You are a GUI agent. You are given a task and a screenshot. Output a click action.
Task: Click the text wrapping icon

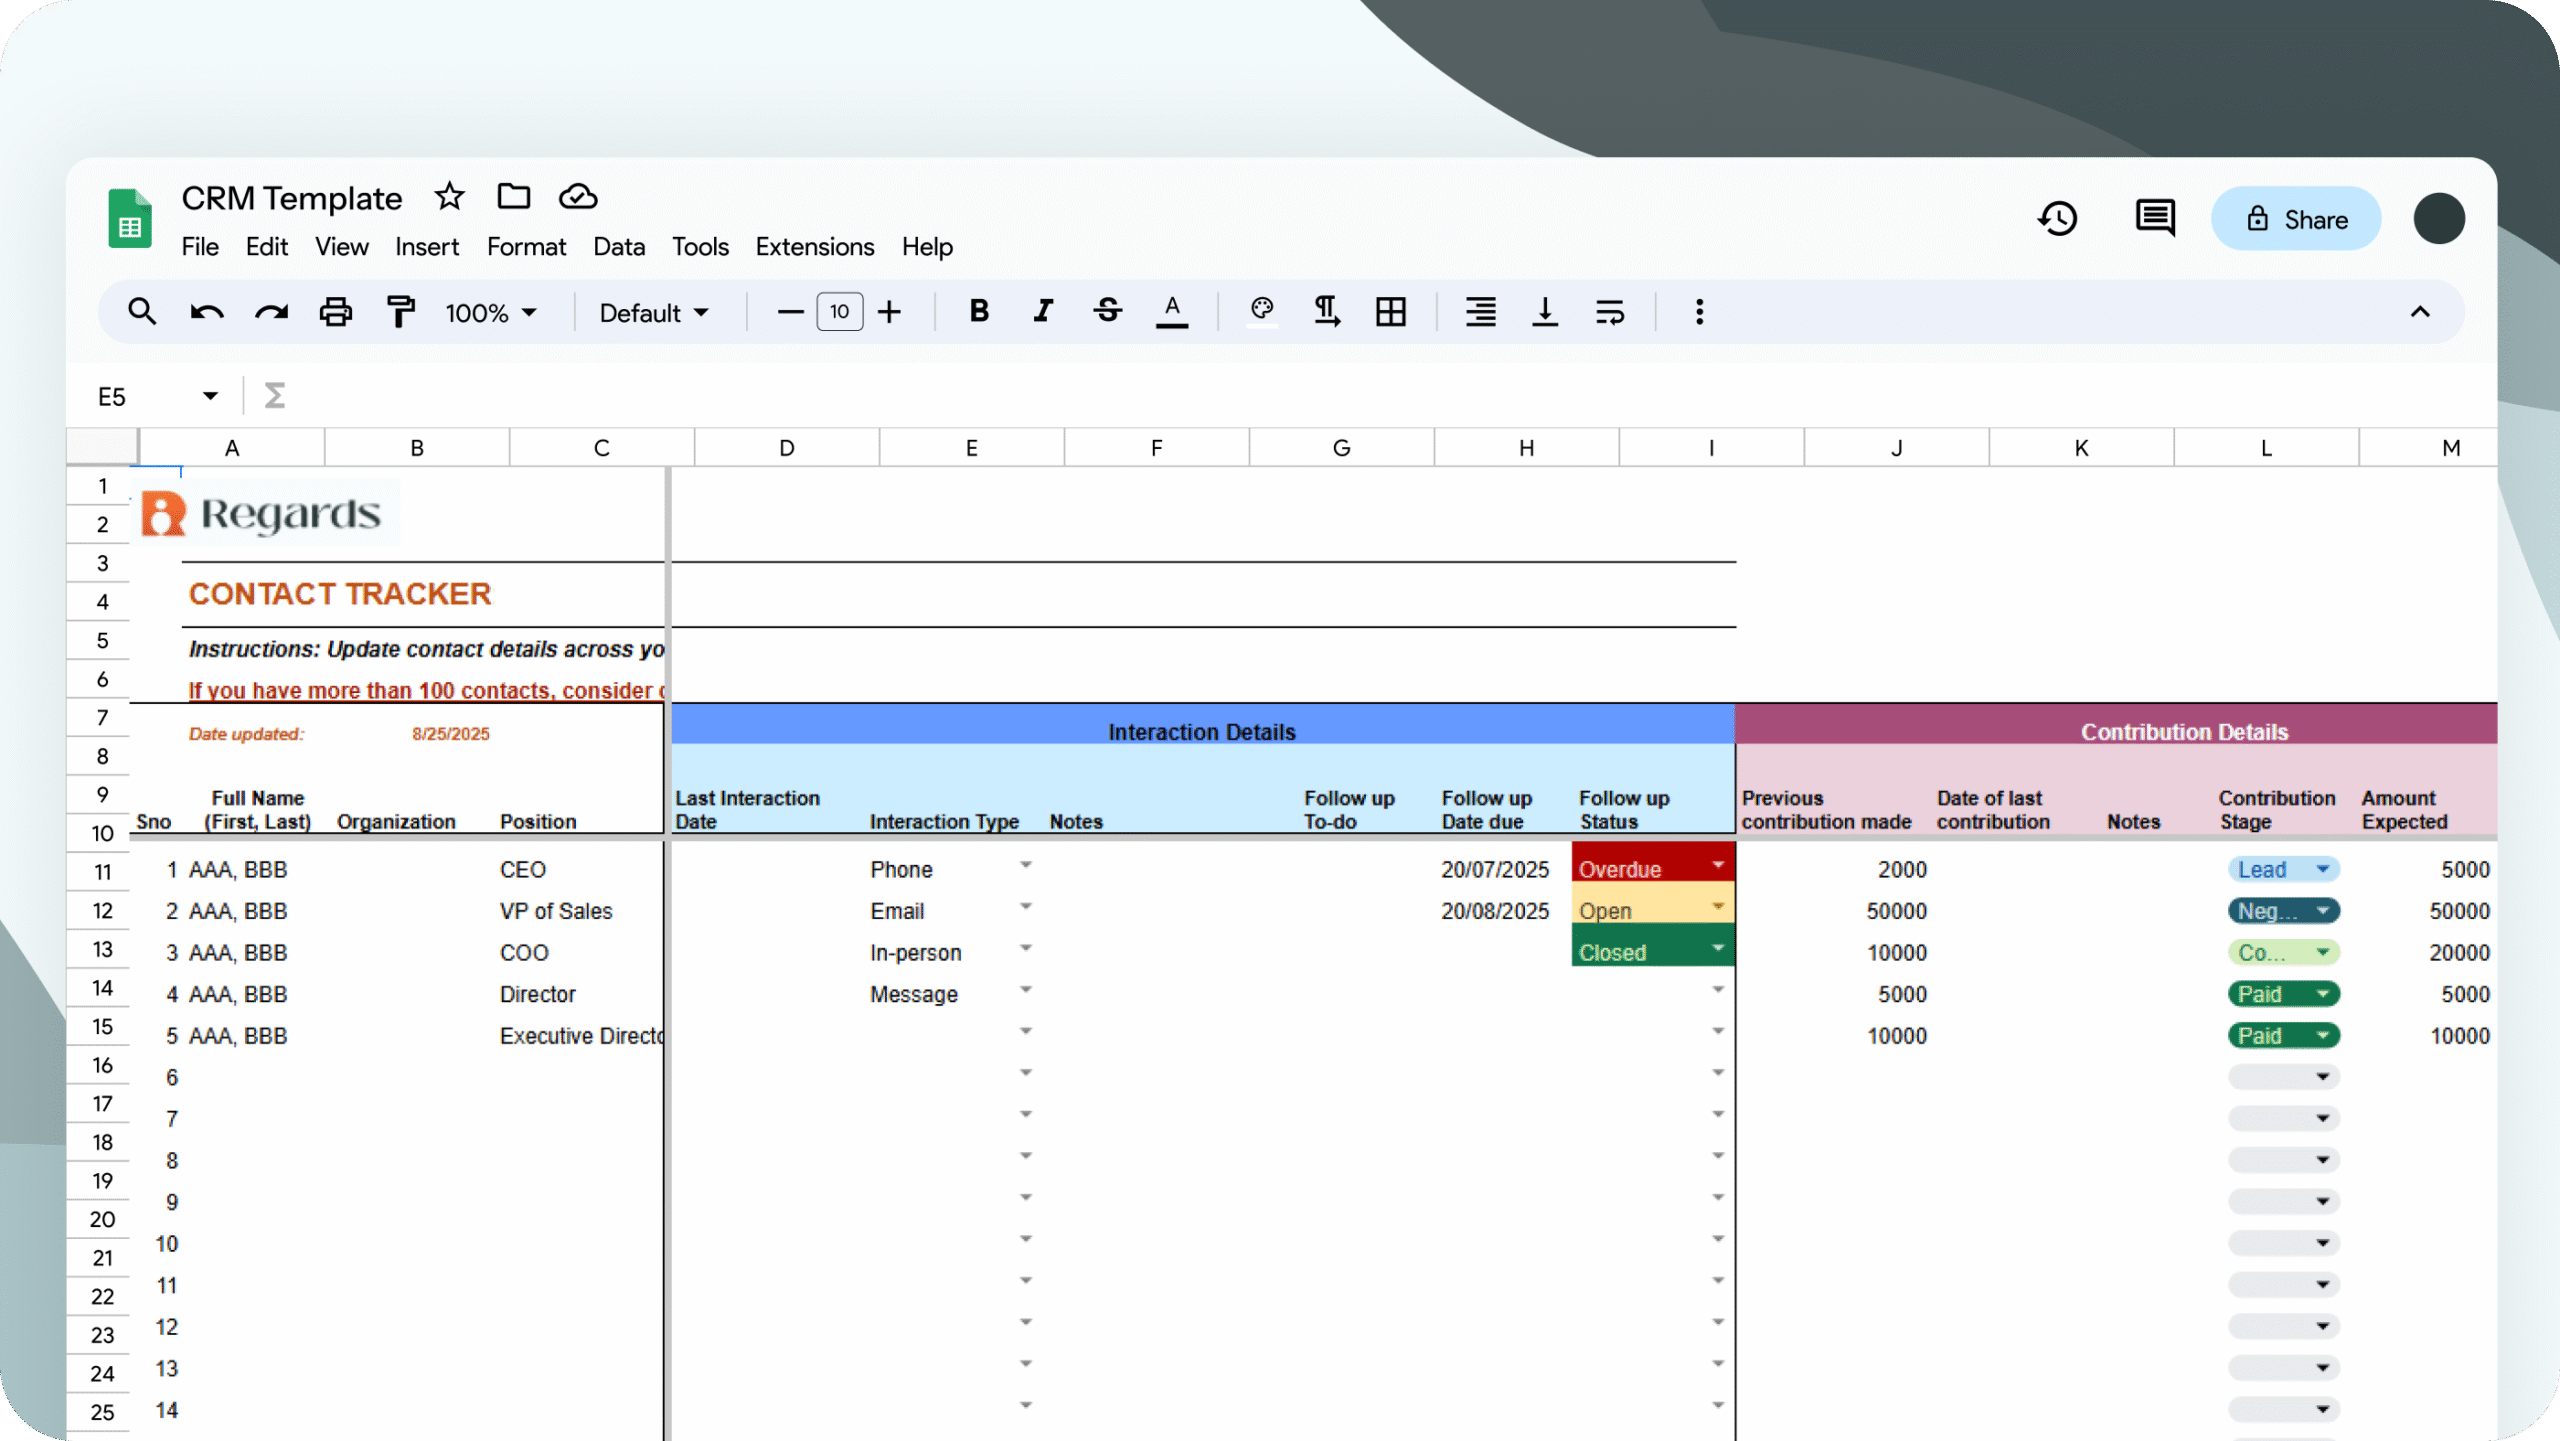point(1609,312)
